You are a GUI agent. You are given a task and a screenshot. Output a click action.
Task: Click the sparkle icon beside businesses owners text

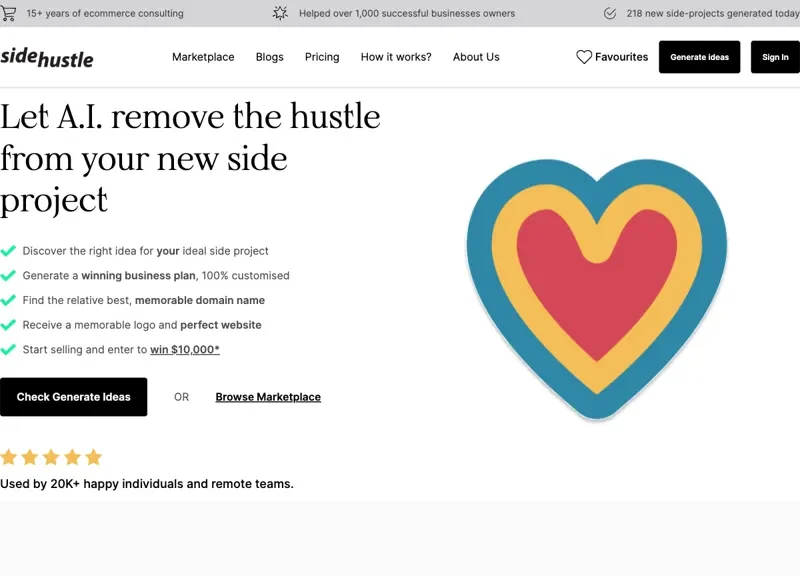[279, 13]
